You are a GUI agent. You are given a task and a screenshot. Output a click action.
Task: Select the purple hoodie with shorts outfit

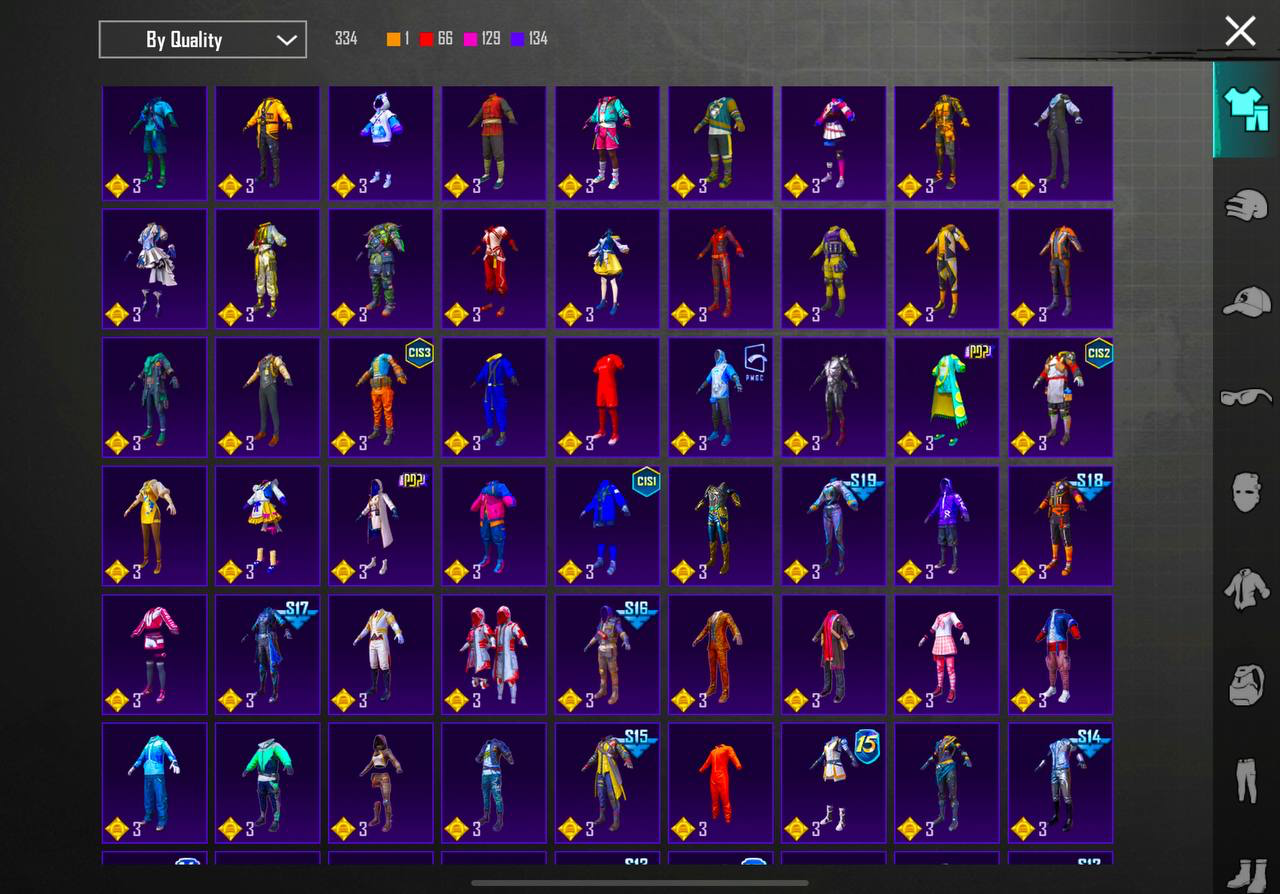[947, 525]
